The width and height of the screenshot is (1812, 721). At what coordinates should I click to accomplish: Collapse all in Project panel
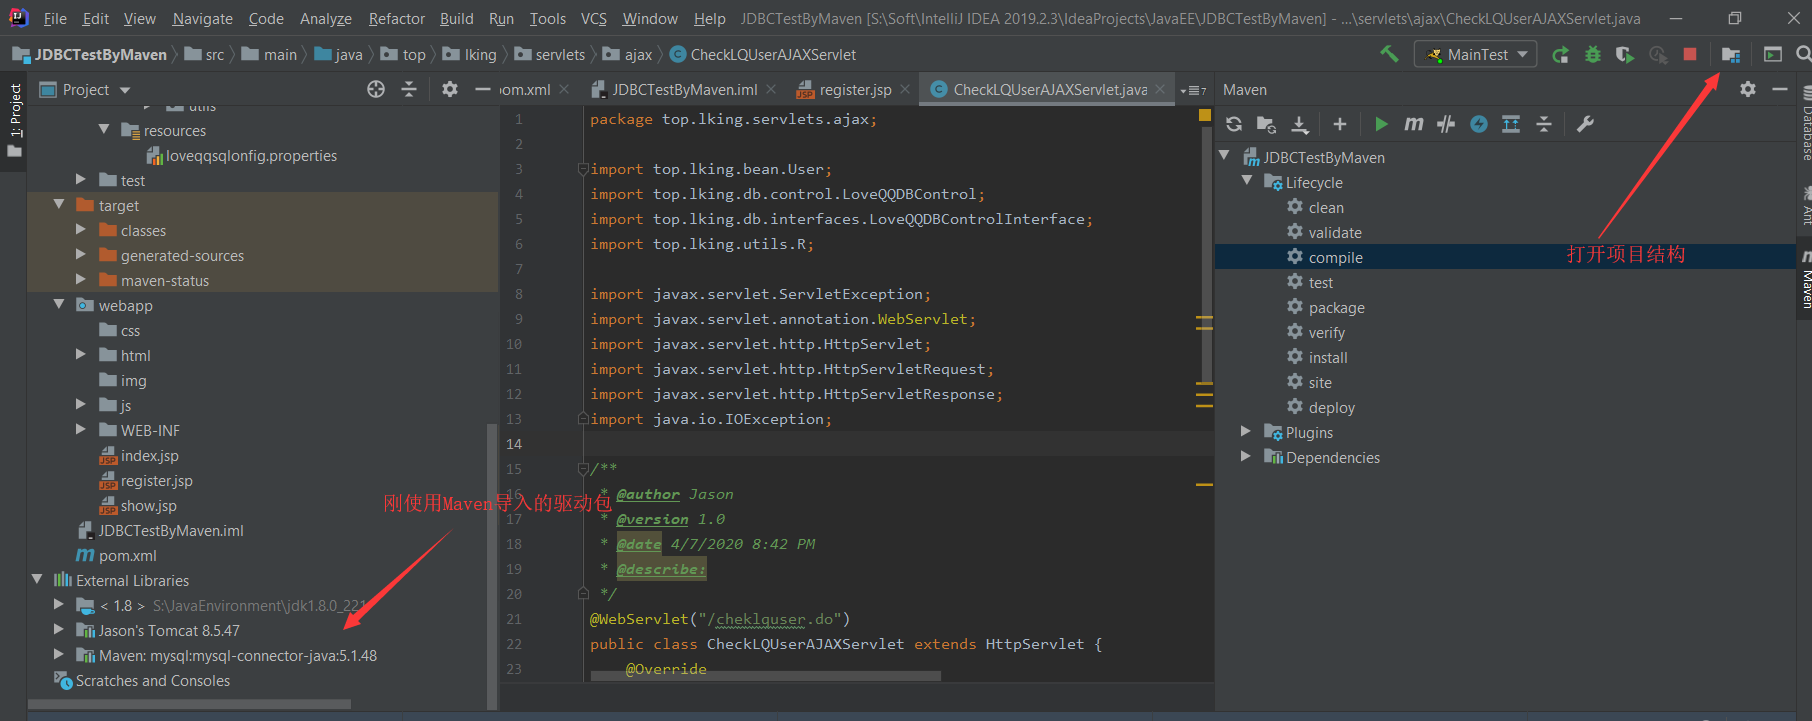click(x=409, y=89)
